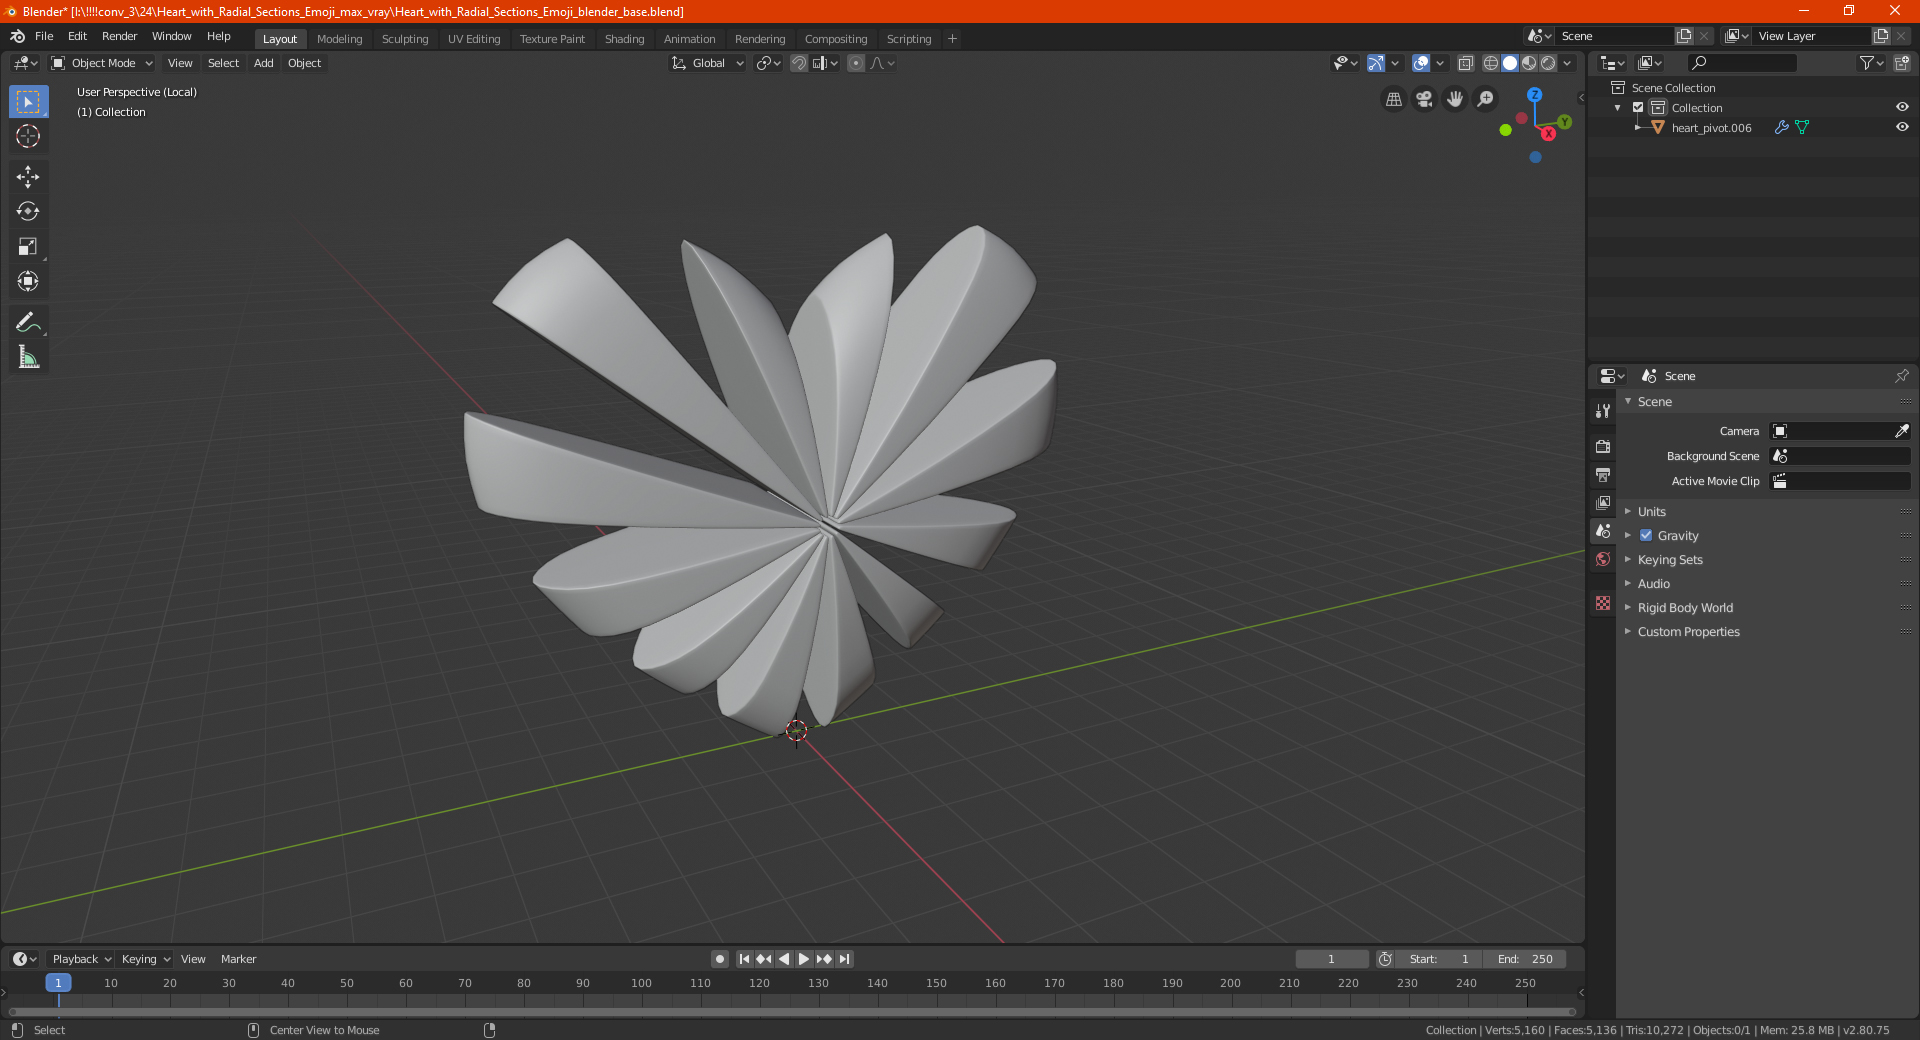Switch to solid viewport shading

(1510, 63)
